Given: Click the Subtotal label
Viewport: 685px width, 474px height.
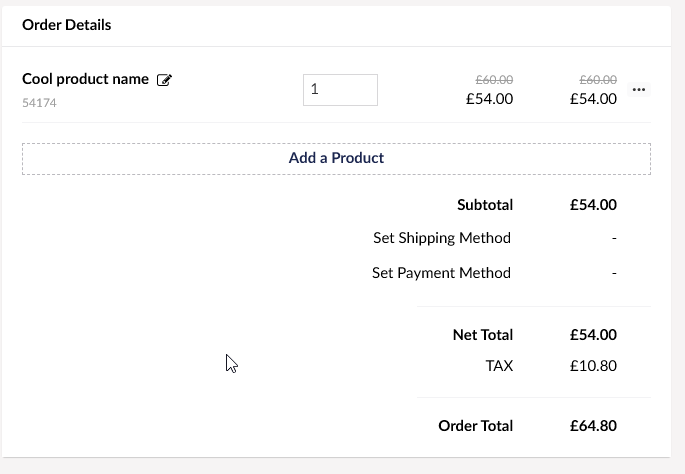Looking at the screenshot, I should (485, 205).
